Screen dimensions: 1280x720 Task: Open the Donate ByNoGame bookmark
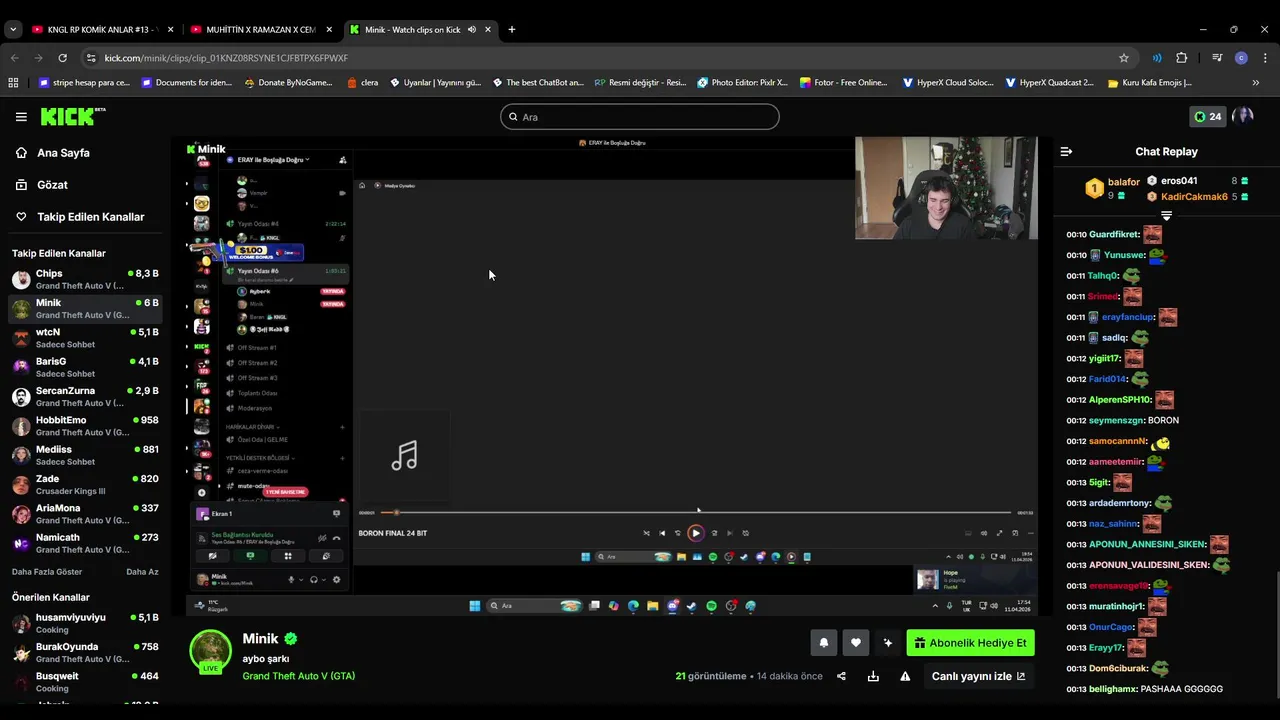coord(287,83)
